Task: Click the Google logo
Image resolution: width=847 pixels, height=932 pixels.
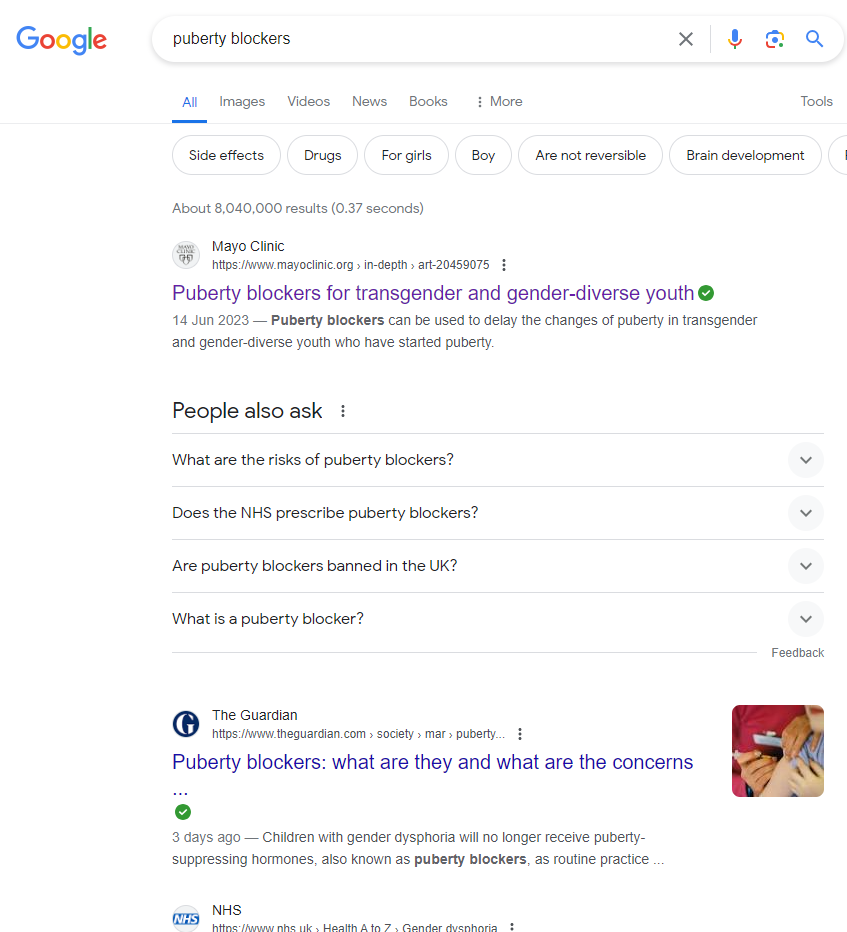Action: [x=61, y=40]
